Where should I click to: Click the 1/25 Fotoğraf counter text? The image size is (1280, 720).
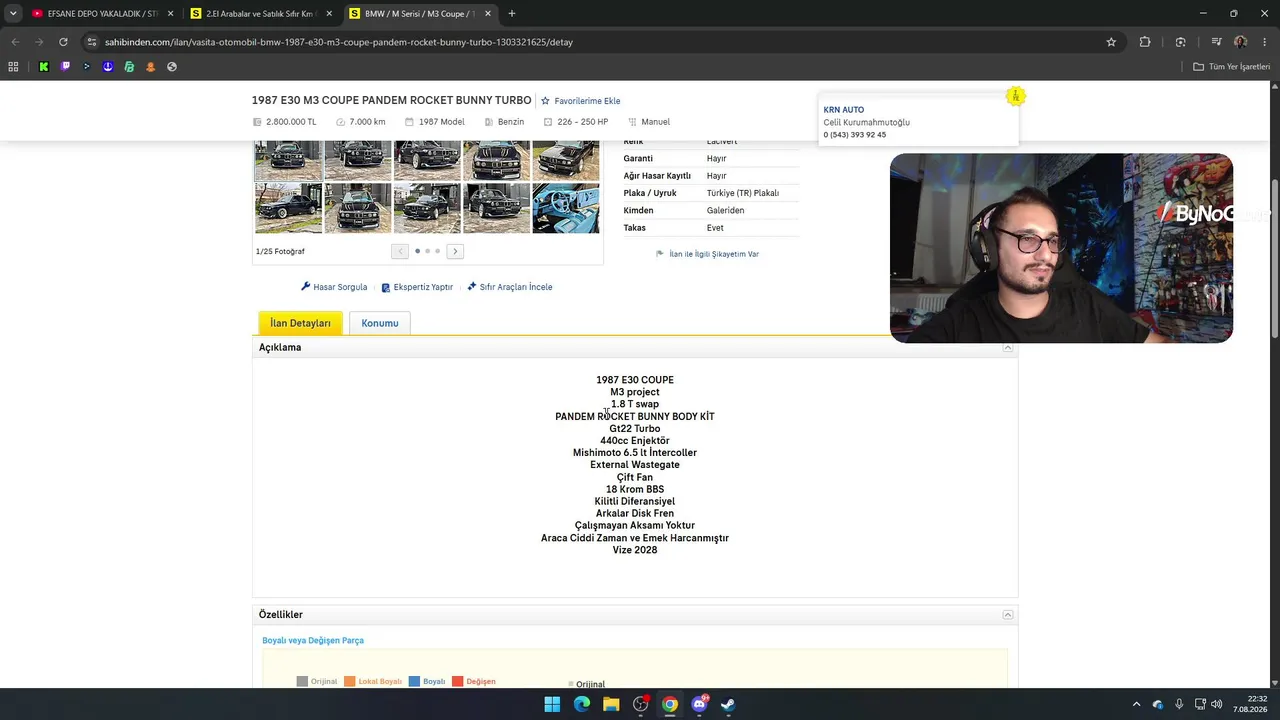pos(280,251)
